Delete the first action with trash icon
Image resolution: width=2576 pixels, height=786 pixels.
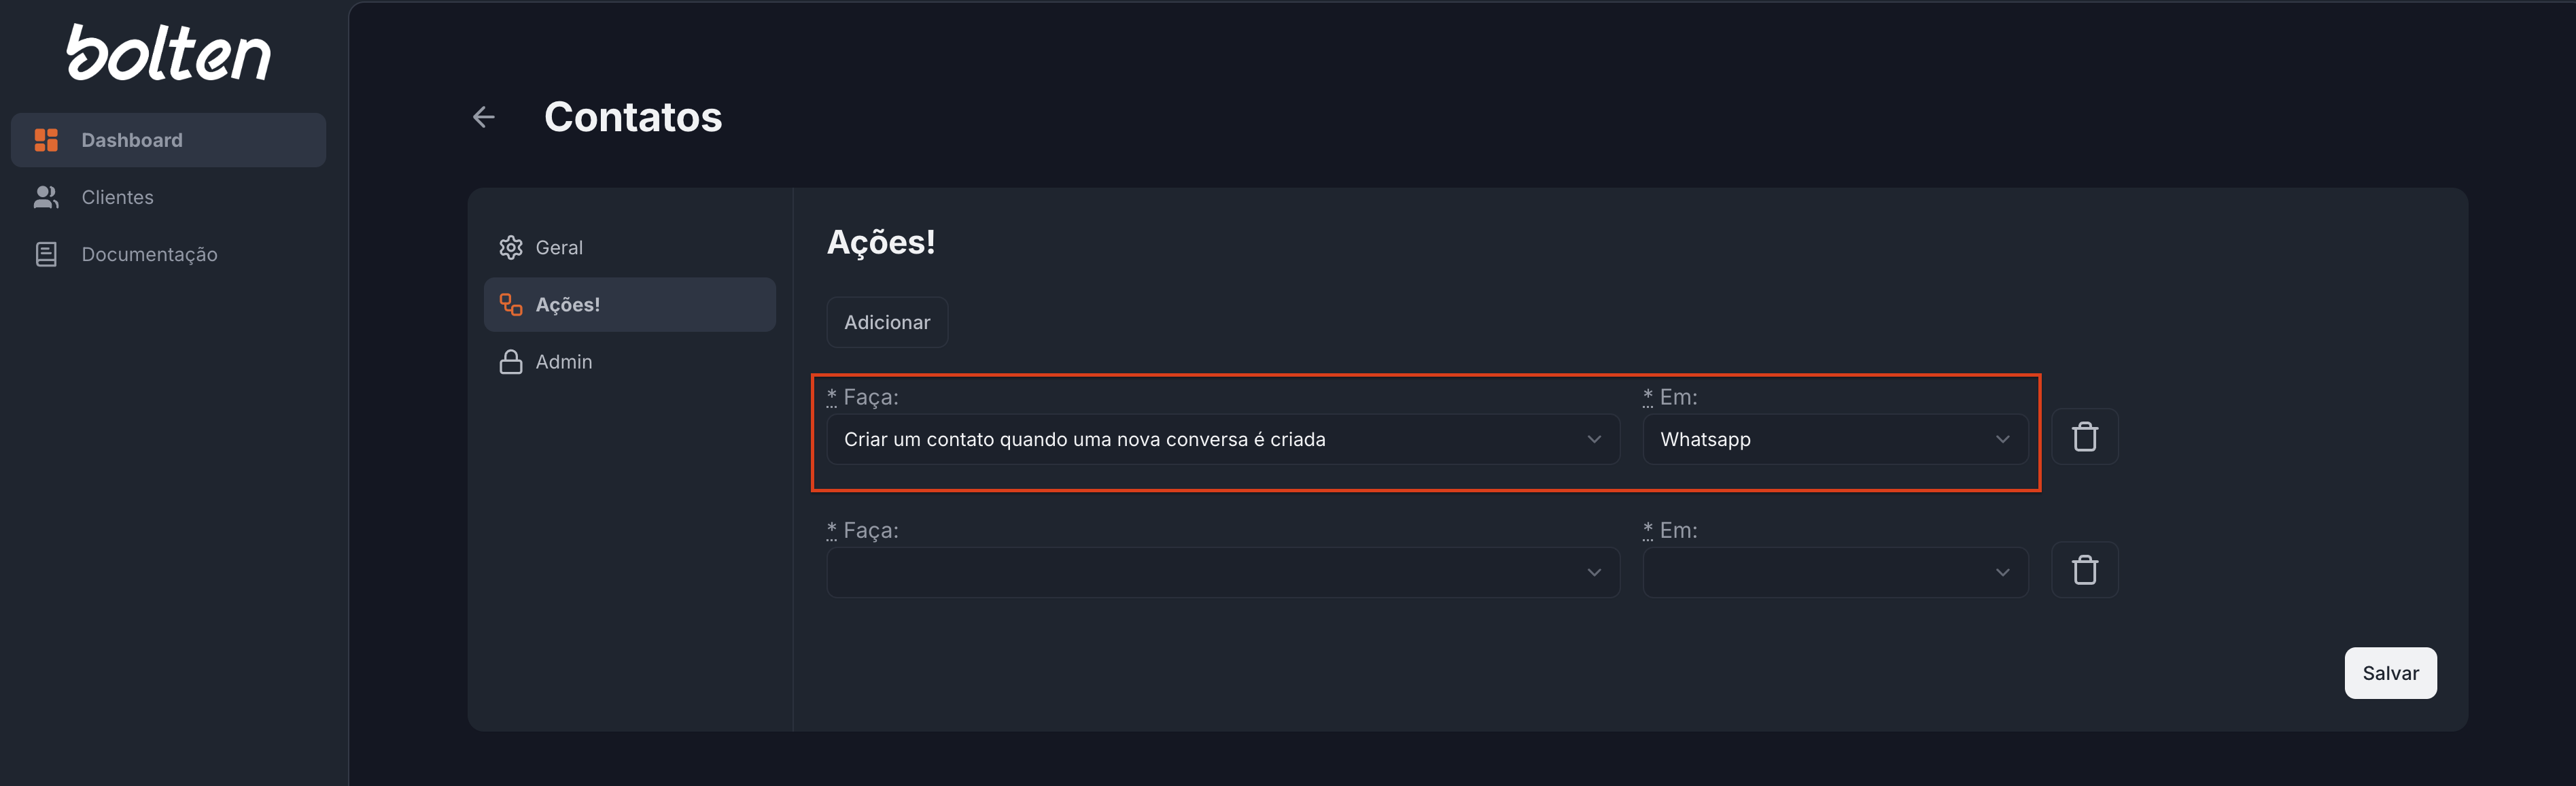2084,437
